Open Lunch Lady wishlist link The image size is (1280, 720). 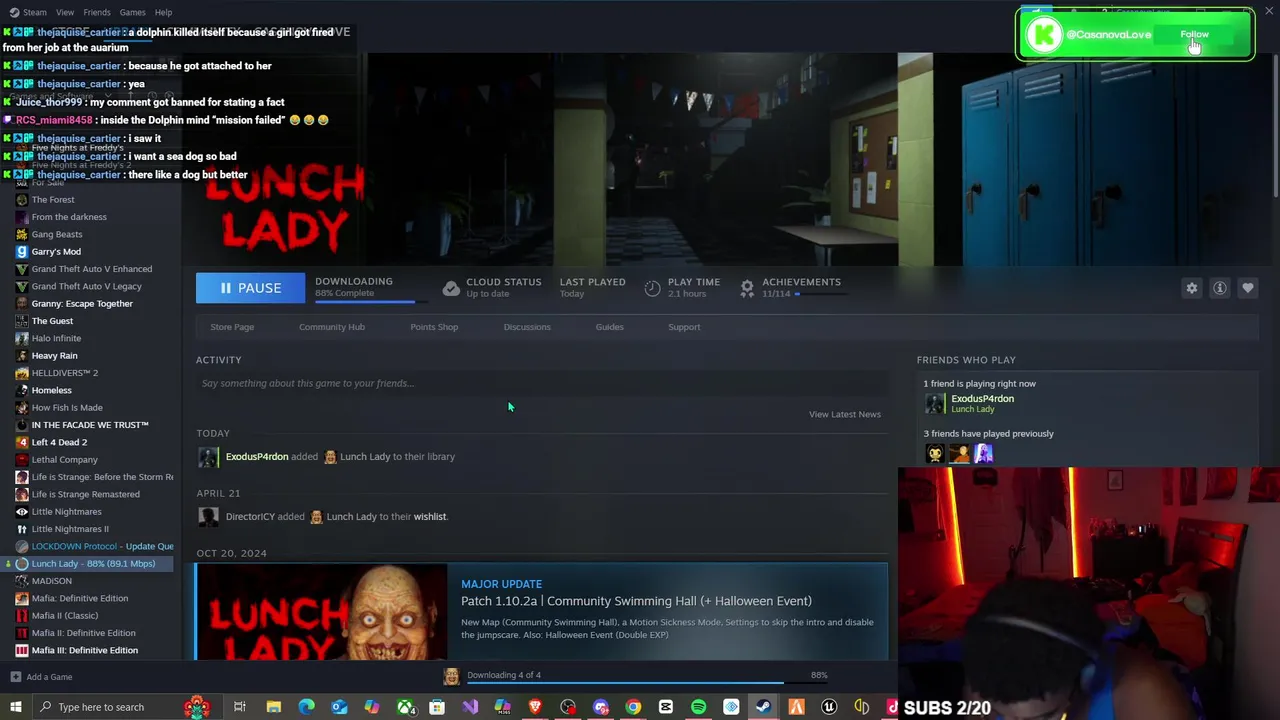pos(430,517)
